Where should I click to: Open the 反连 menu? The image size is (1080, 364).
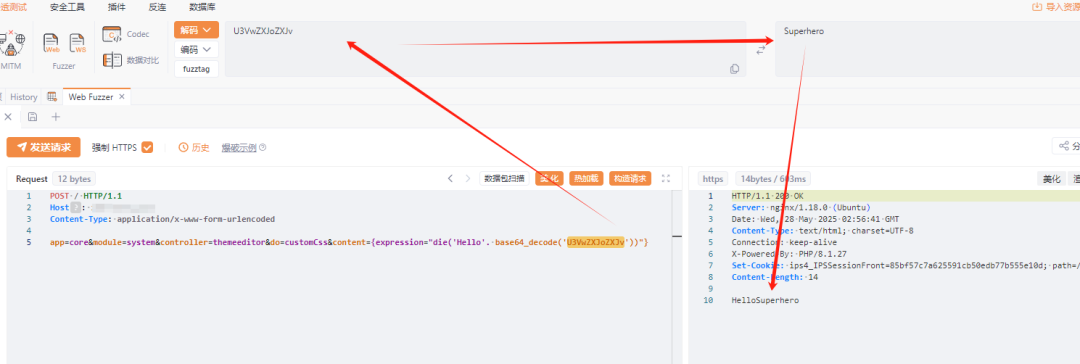[x=158, y=6]
